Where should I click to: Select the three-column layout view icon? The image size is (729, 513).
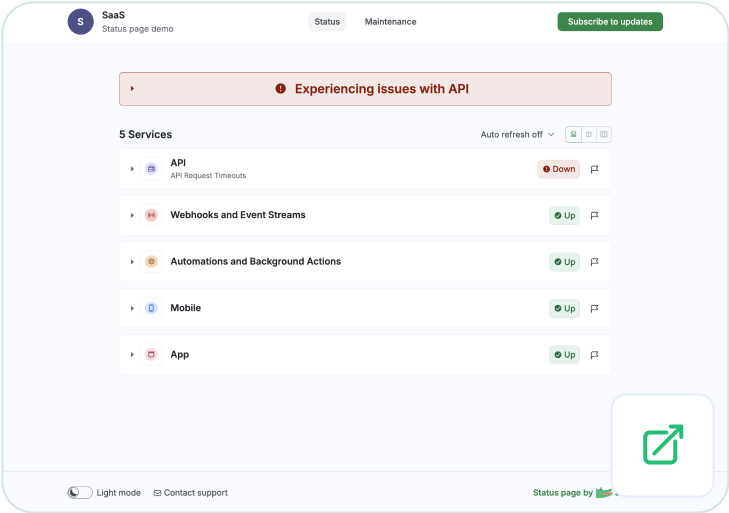tap(603, 134)
